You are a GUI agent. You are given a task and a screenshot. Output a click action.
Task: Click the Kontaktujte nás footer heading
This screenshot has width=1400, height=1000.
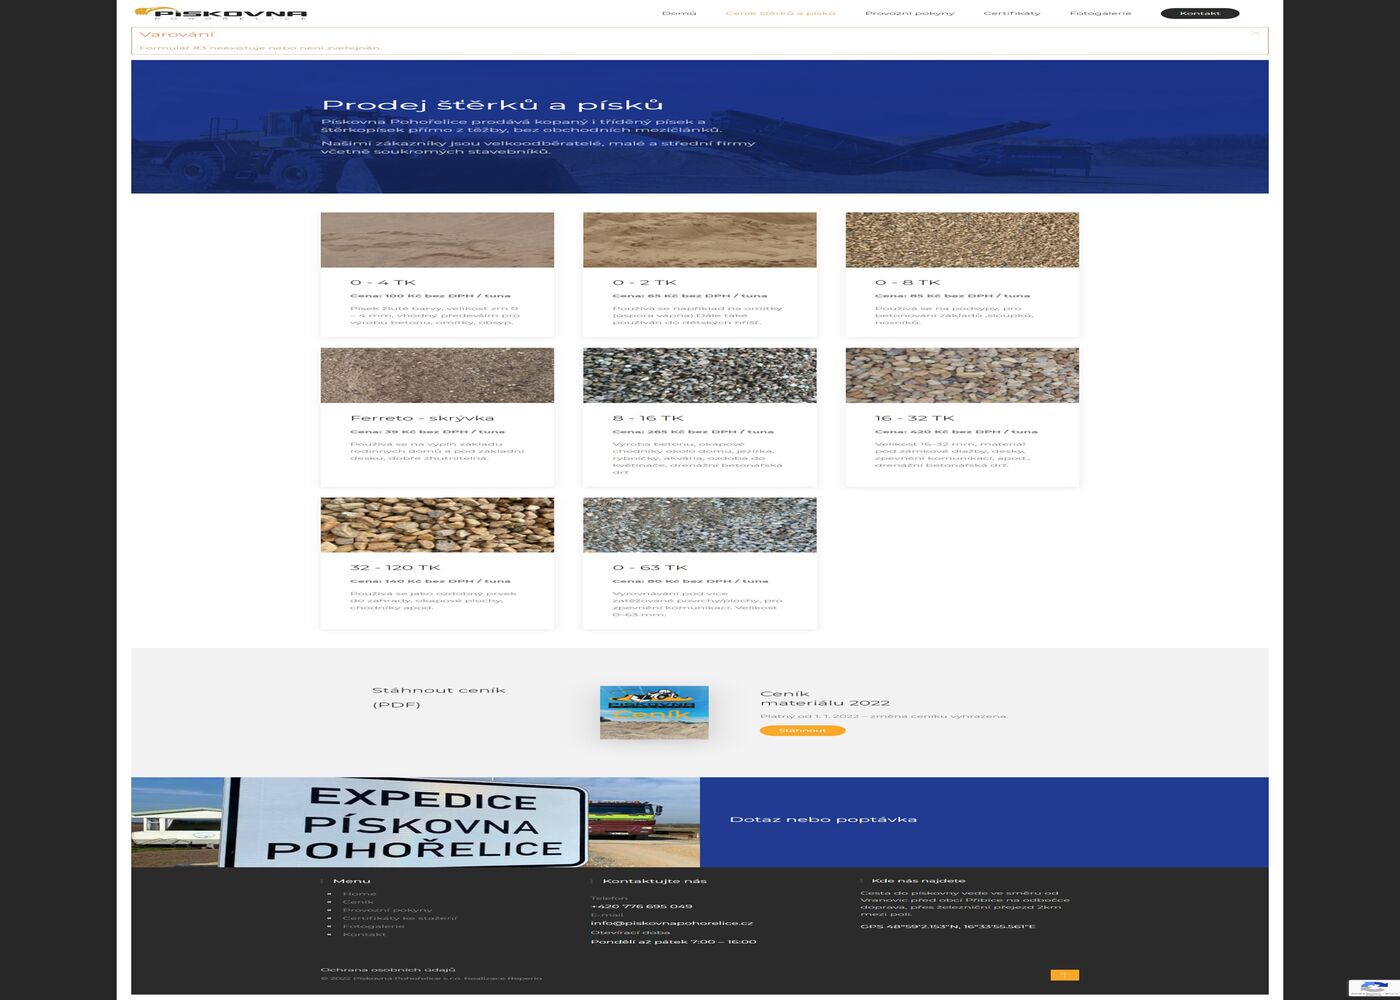654,881
